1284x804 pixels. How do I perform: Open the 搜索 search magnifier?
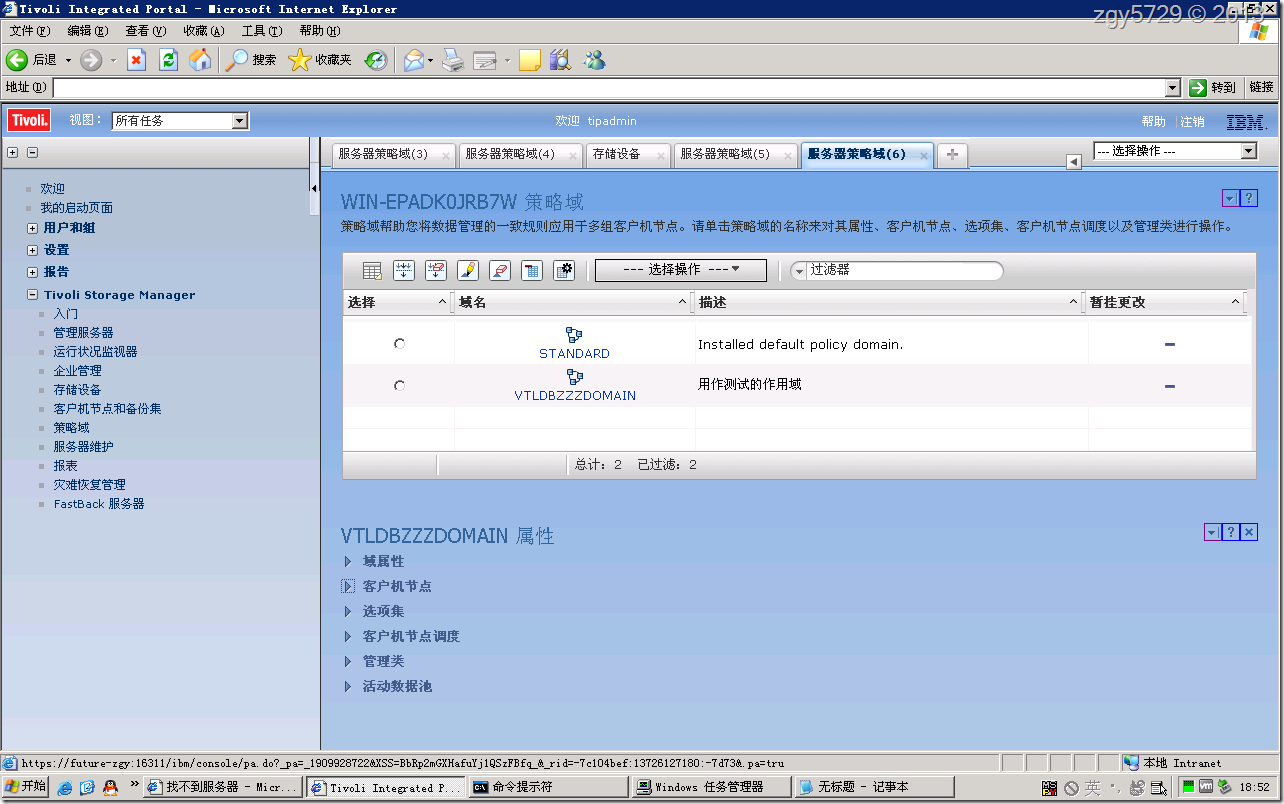click(x=251, y=60)
